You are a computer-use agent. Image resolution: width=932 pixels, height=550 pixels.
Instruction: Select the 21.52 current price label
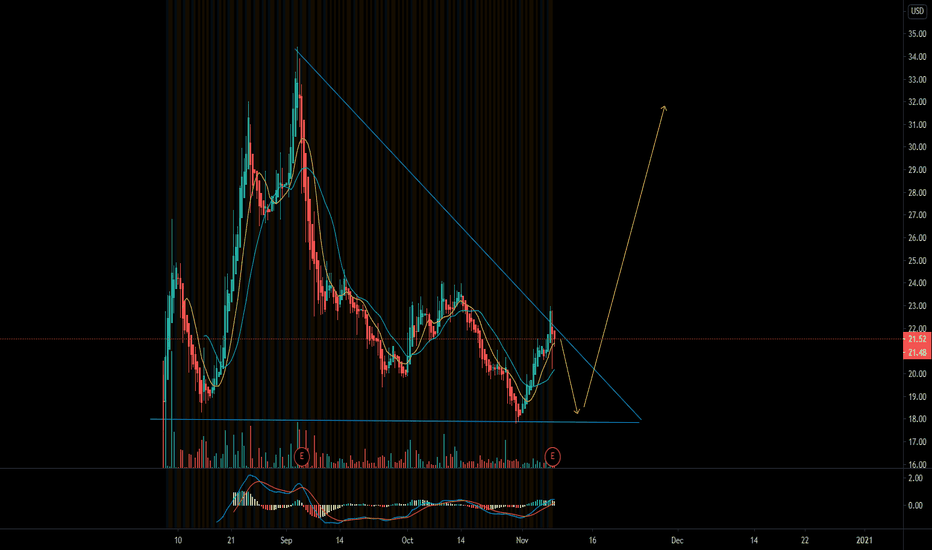pyautogui.click(x=917, y=339)
